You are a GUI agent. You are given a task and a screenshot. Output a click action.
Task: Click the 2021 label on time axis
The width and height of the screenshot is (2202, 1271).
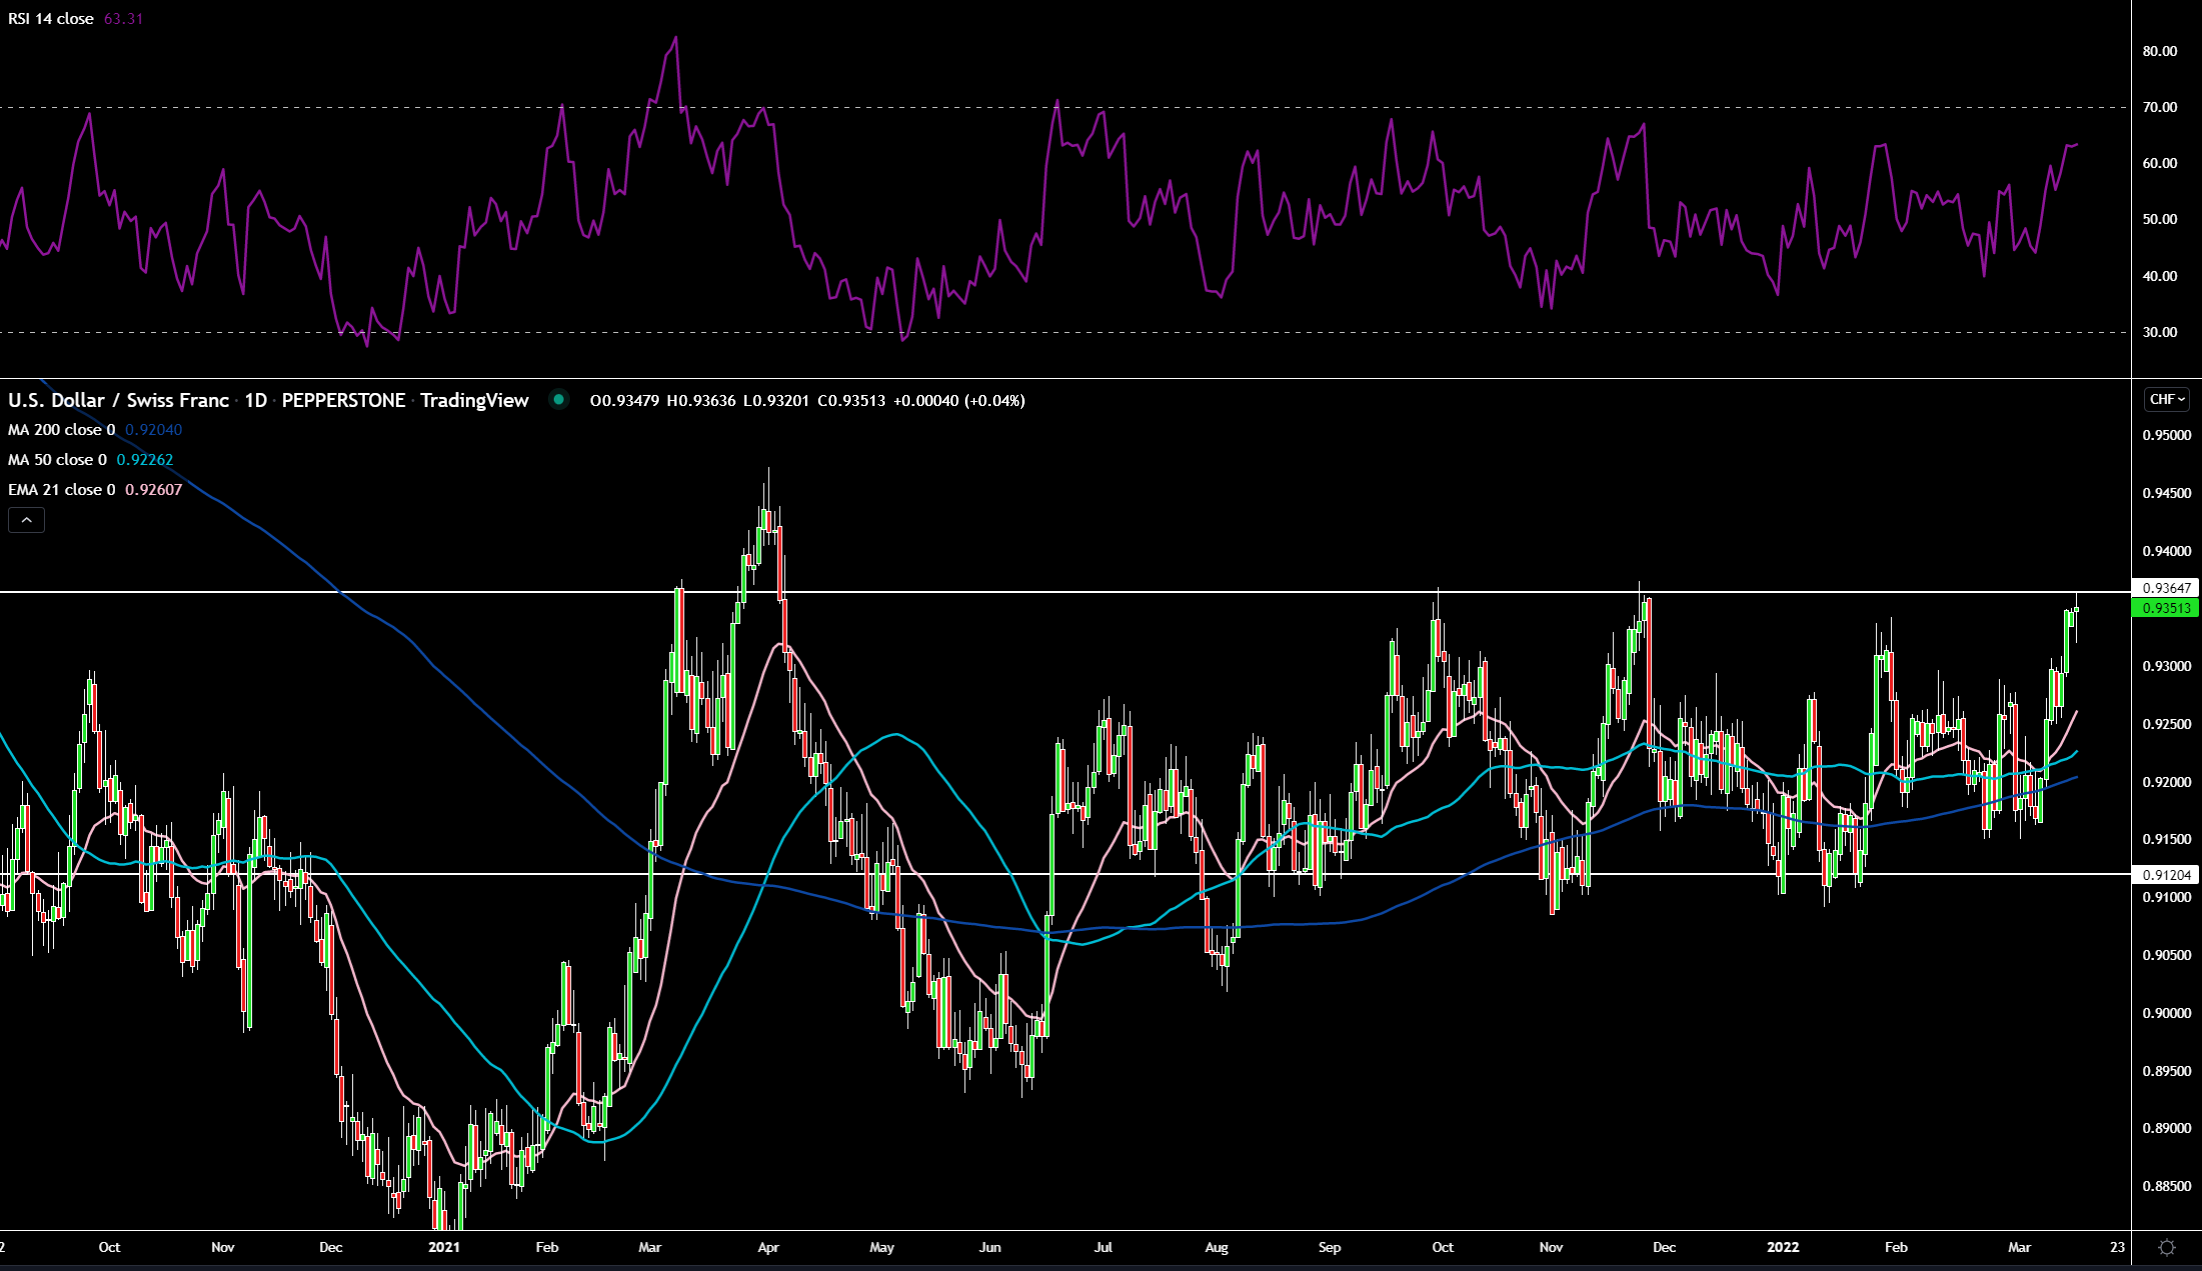point(443,1247)
